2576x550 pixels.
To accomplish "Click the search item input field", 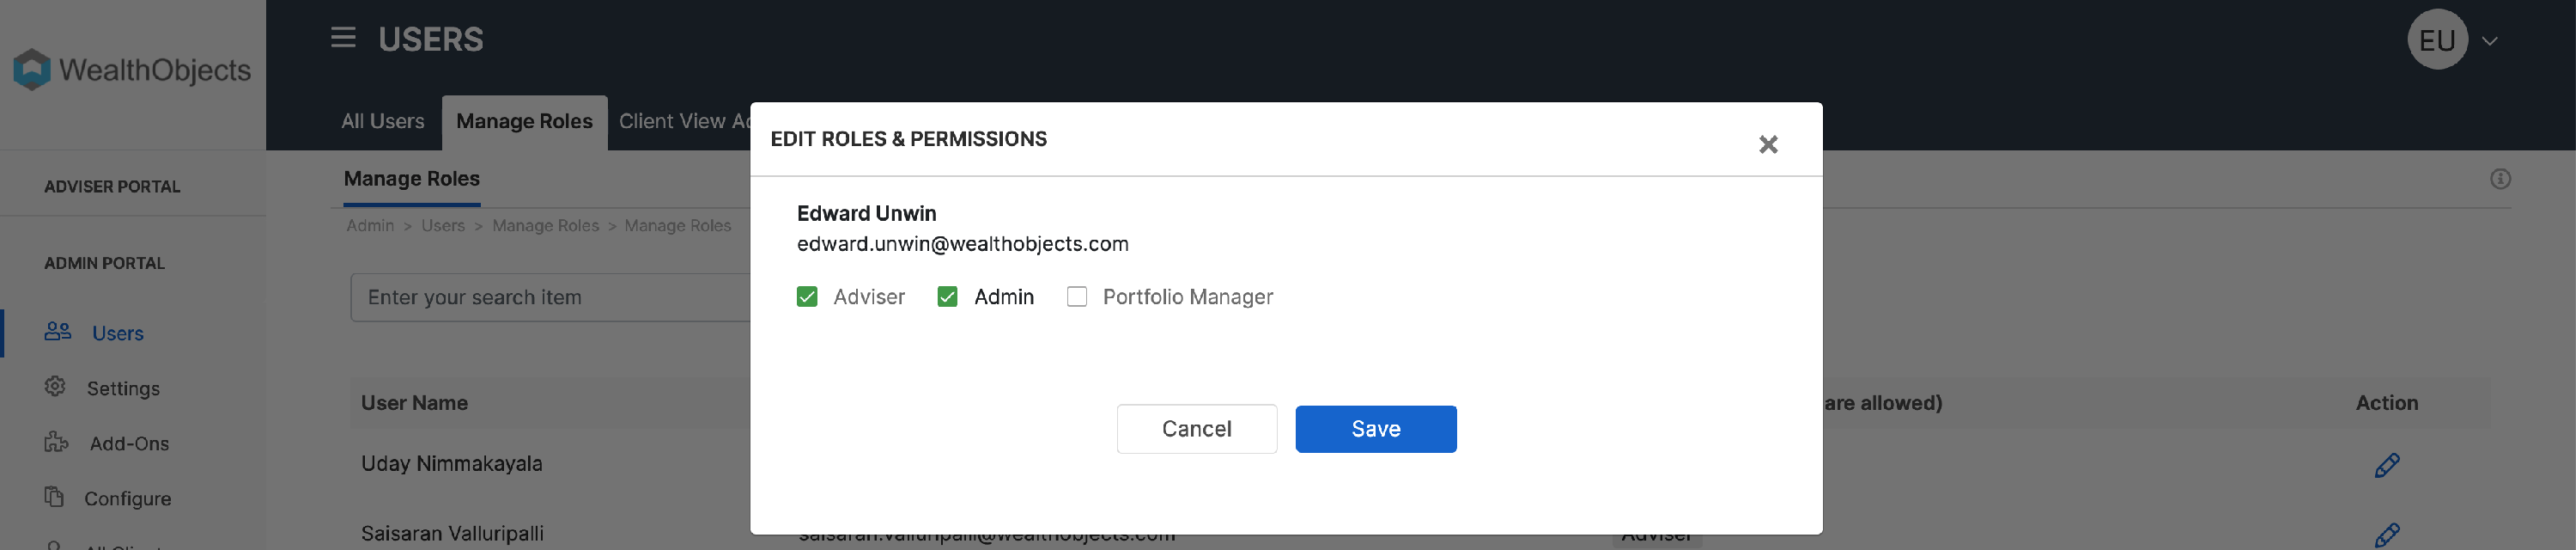I will (x=552, y=298).
